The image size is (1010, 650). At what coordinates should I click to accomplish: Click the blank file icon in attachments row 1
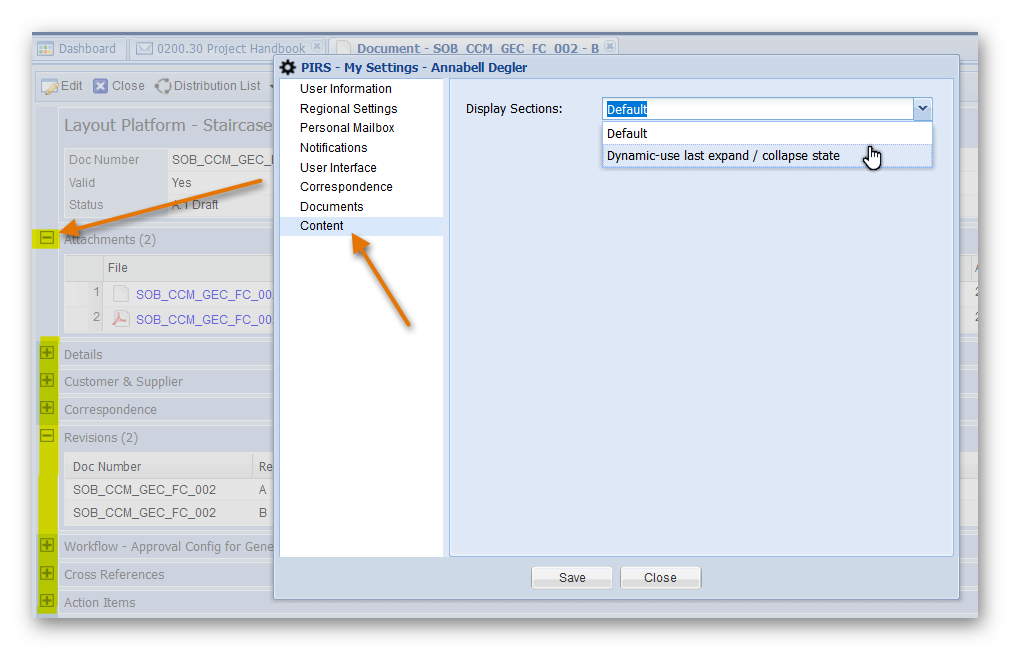(x=120, y=294)
